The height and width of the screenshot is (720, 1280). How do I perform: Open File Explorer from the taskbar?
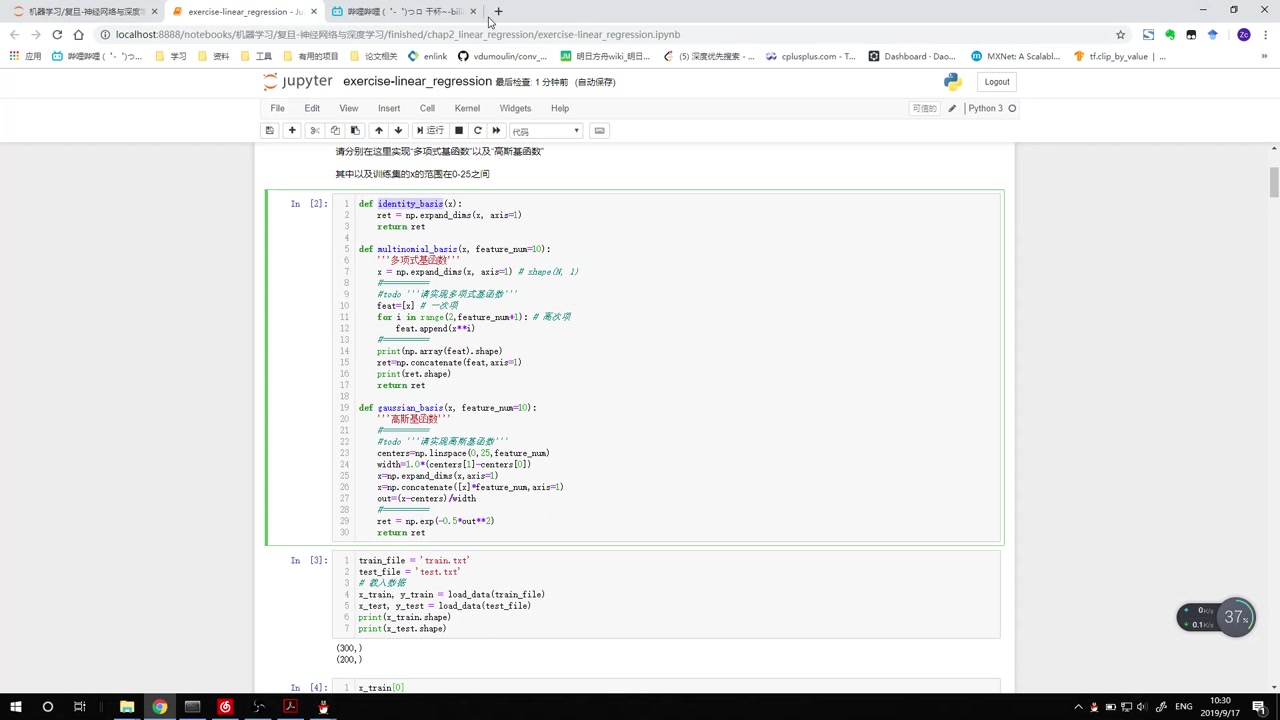pyautogui.click(x=127, y=707)
